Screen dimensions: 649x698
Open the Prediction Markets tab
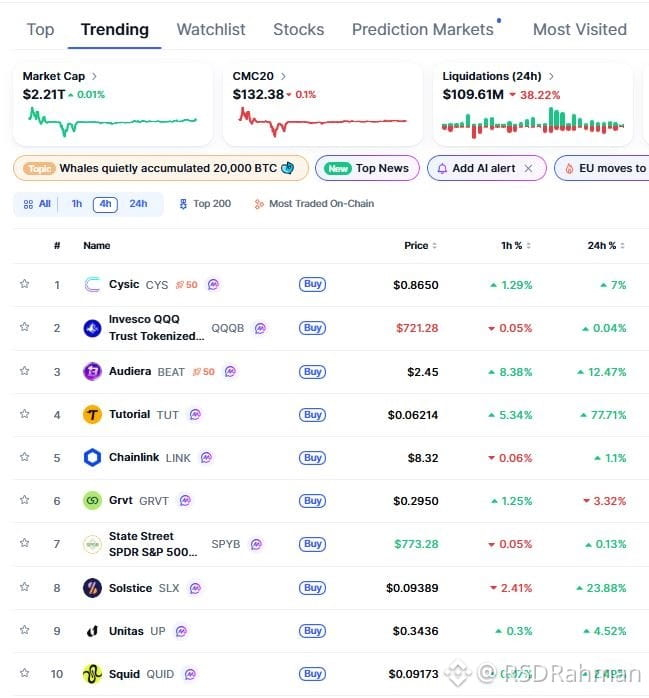[x=422, y=29]
